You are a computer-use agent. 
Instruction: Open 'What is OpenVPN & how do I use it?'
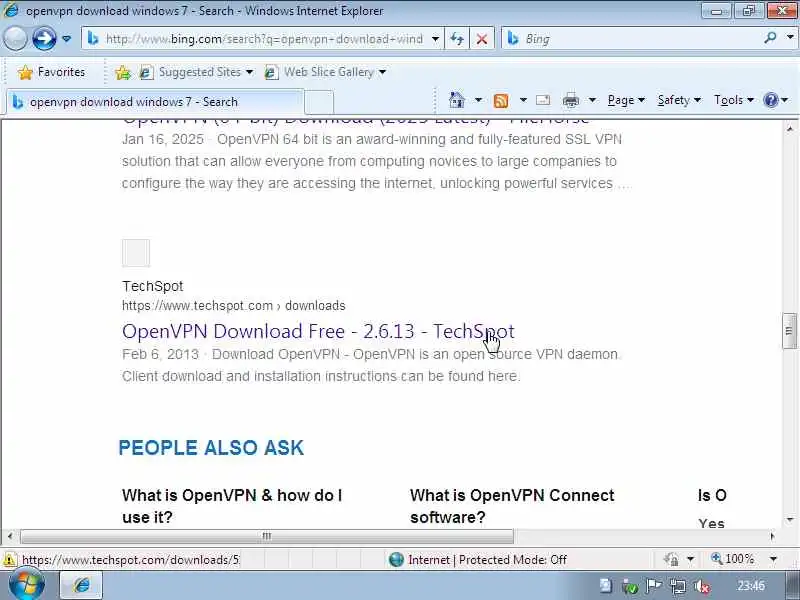[x=232, y=506]
